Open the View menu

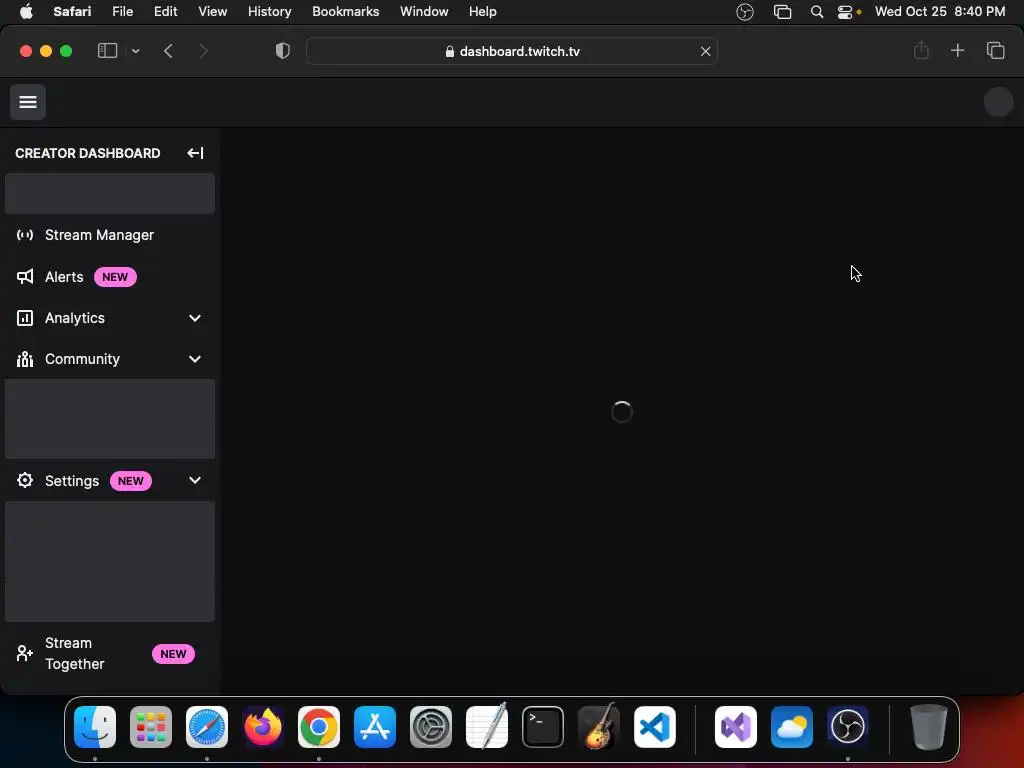[x=212, y=11]
